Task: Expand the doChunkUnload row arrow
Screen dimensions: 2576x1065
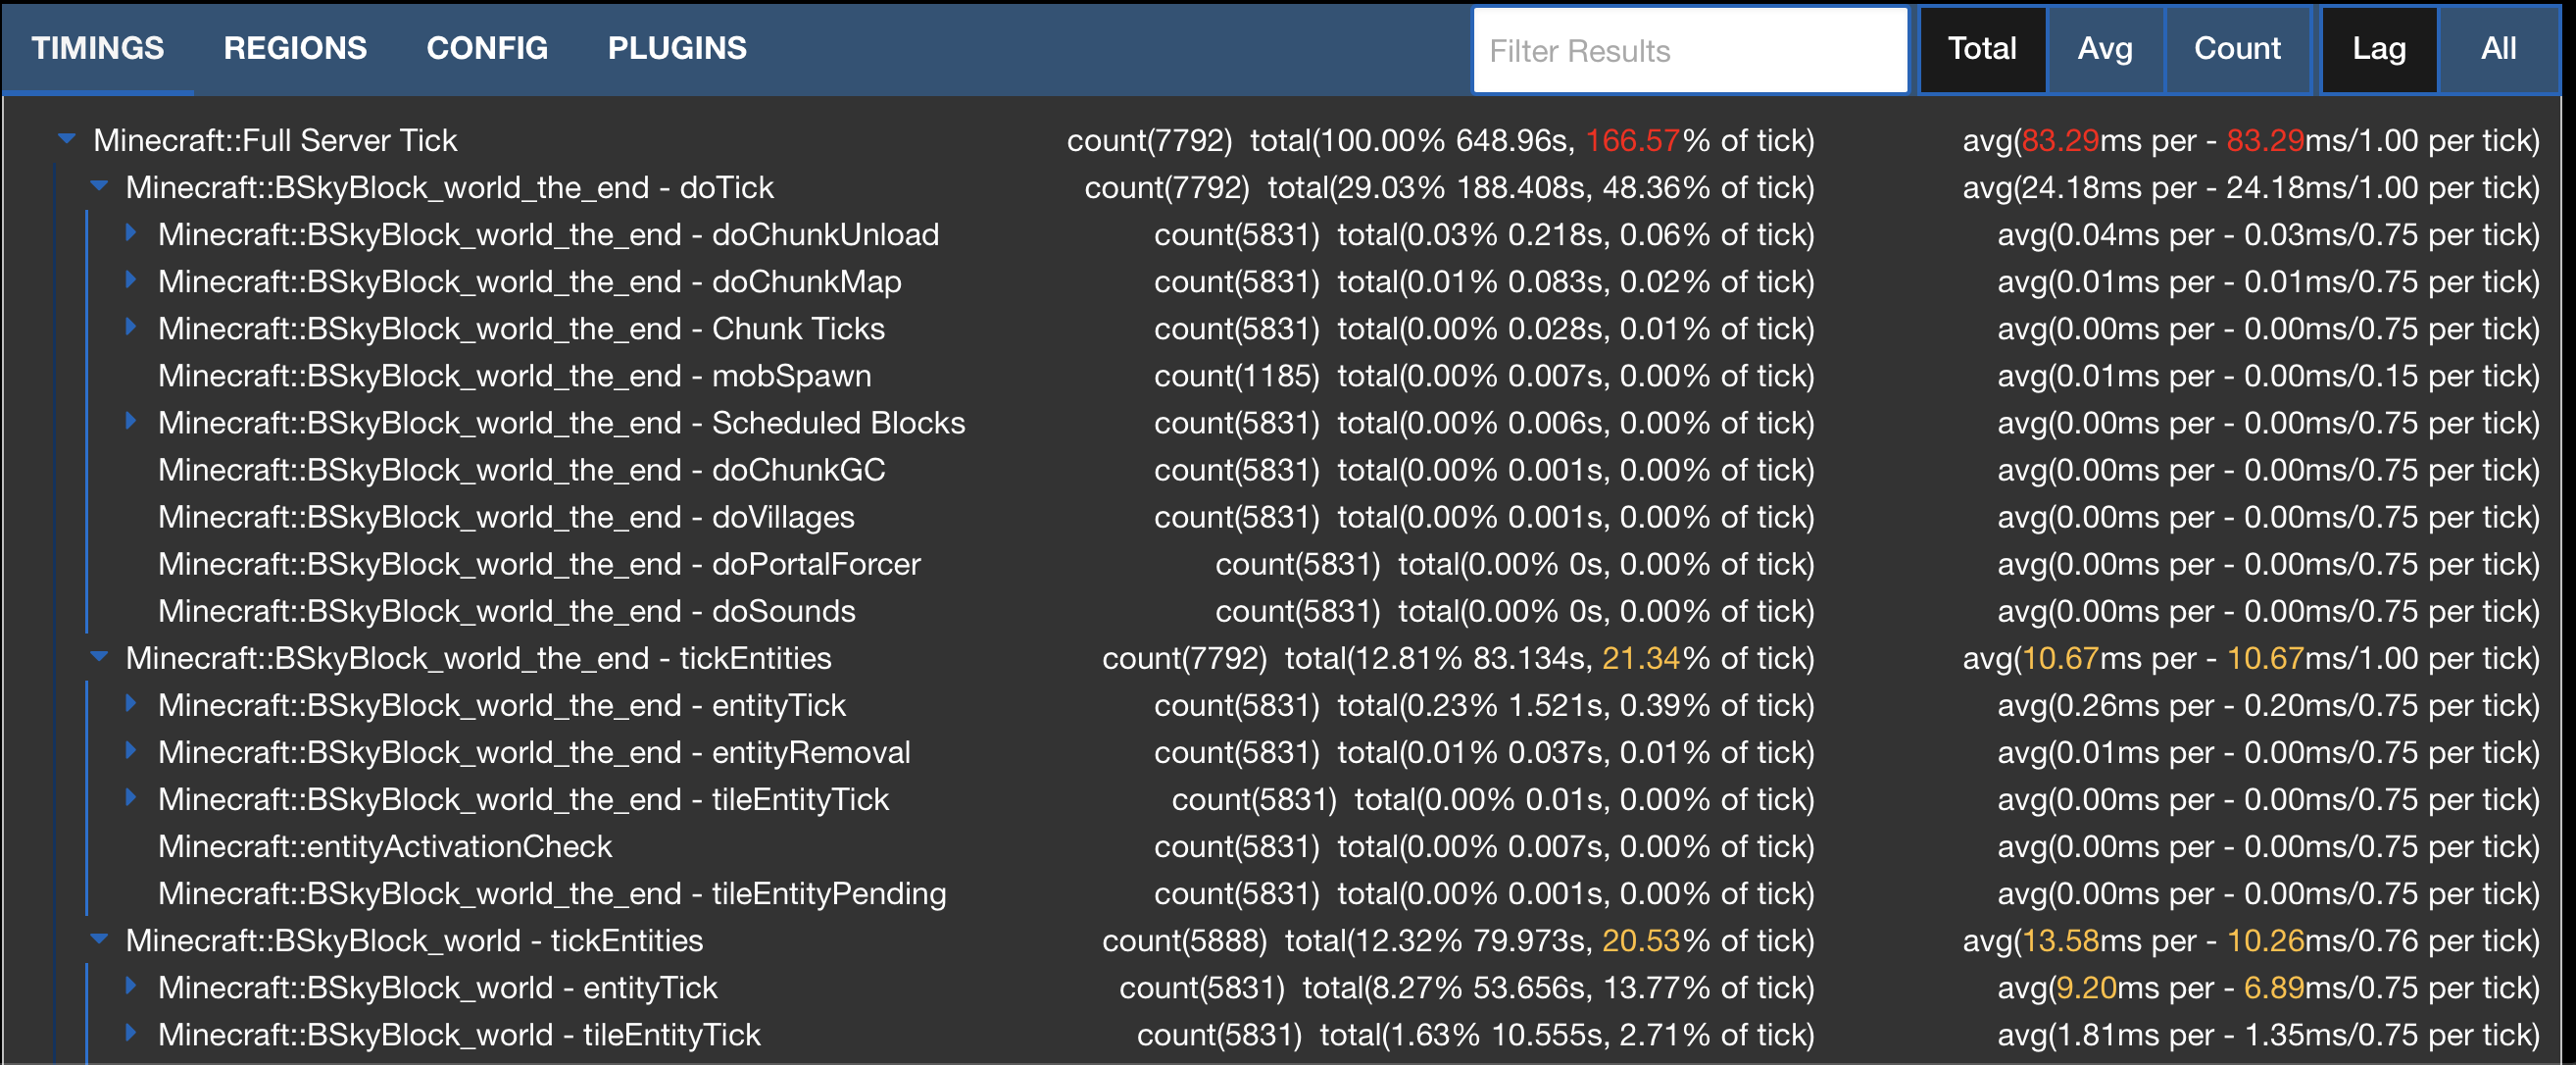Action: [131, 233]
